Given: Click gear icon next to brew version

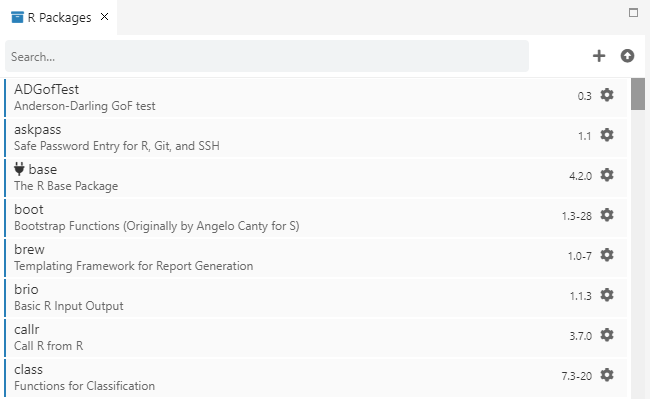Looking at the screenshot, I should coord(607,255).
